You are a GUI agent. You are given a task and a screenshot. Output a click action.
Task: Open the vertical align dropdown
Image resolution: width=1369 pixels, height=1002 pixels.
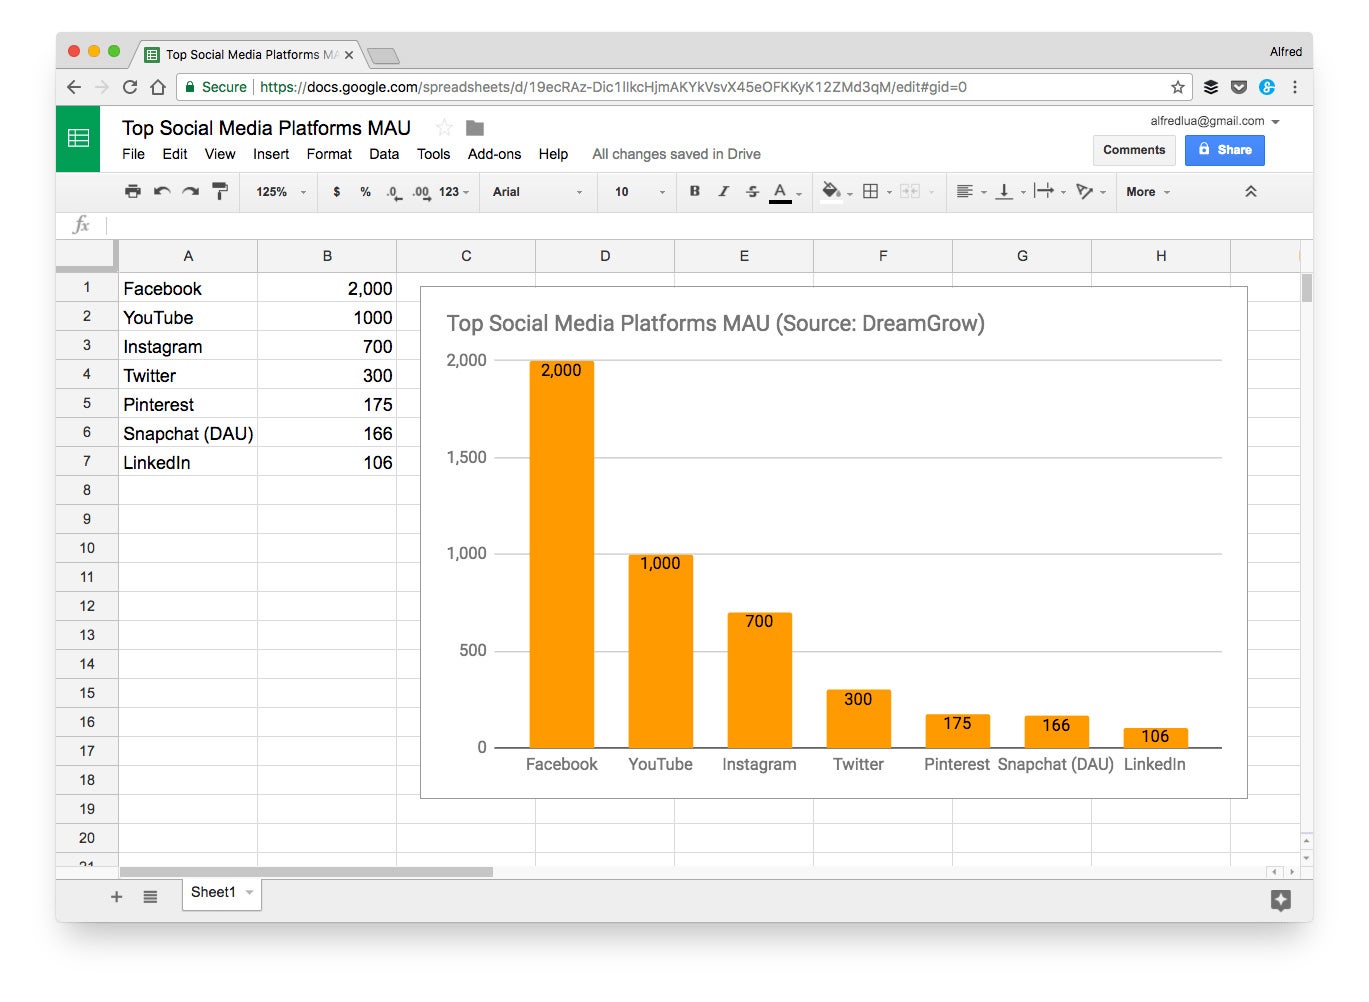coord(1011,191)
